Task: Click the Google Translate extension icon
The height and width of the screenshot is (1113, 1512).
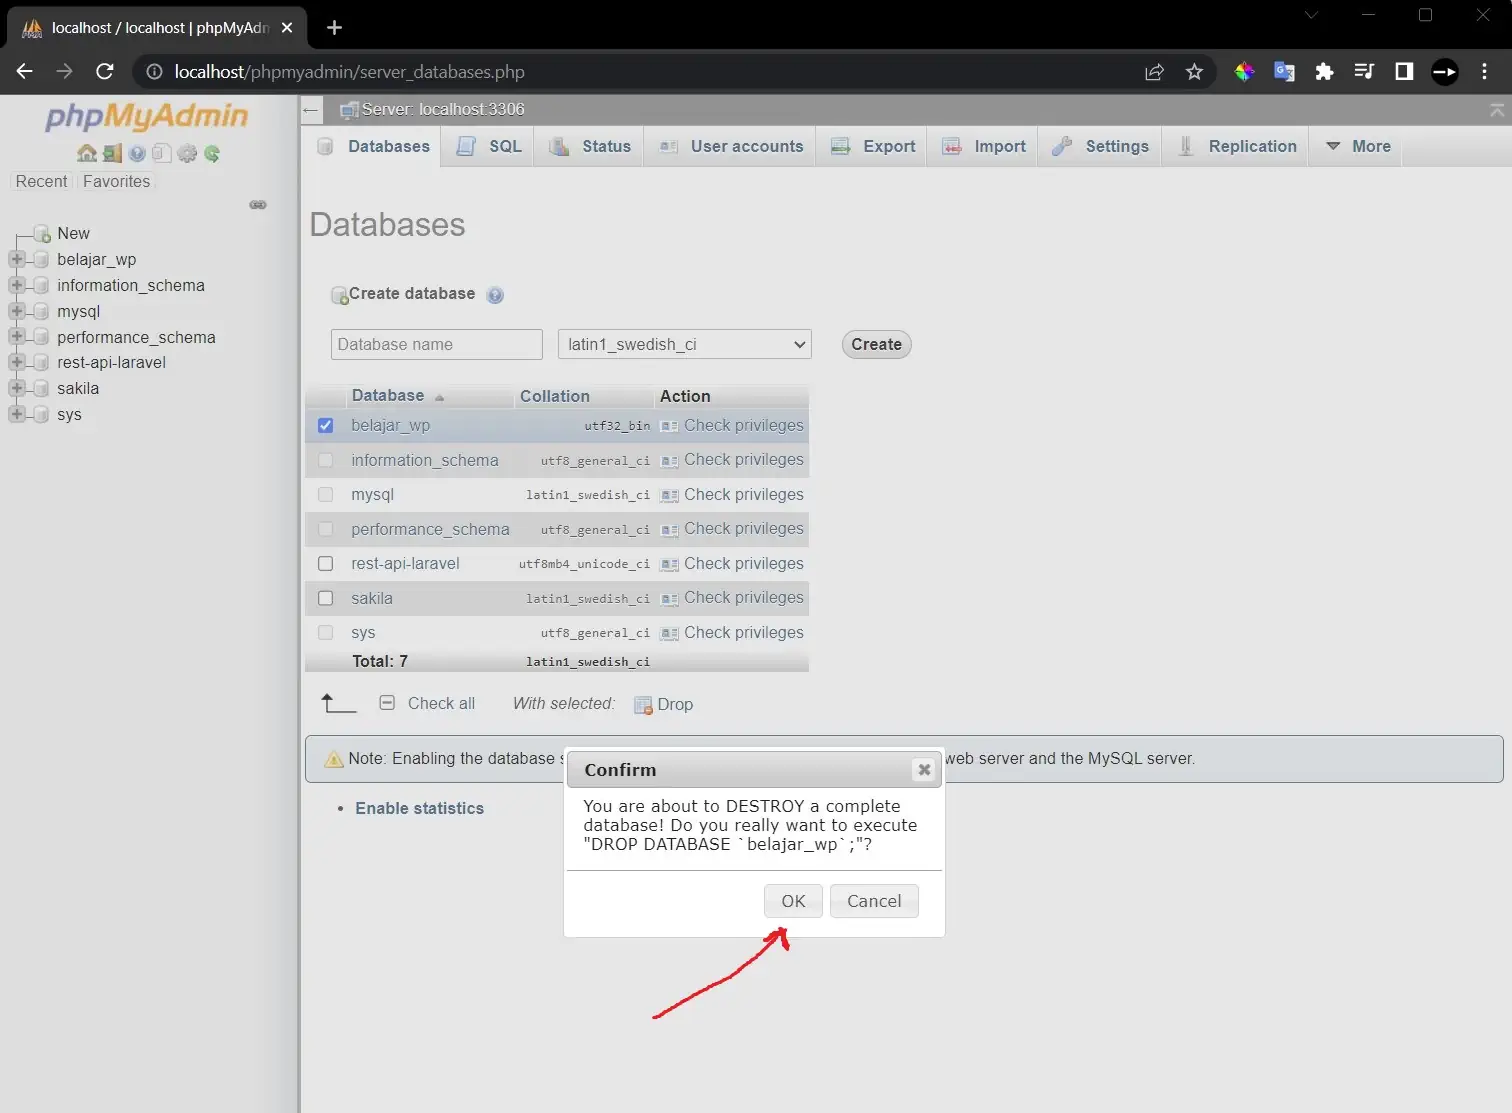Action: [x=1284, y=72]
